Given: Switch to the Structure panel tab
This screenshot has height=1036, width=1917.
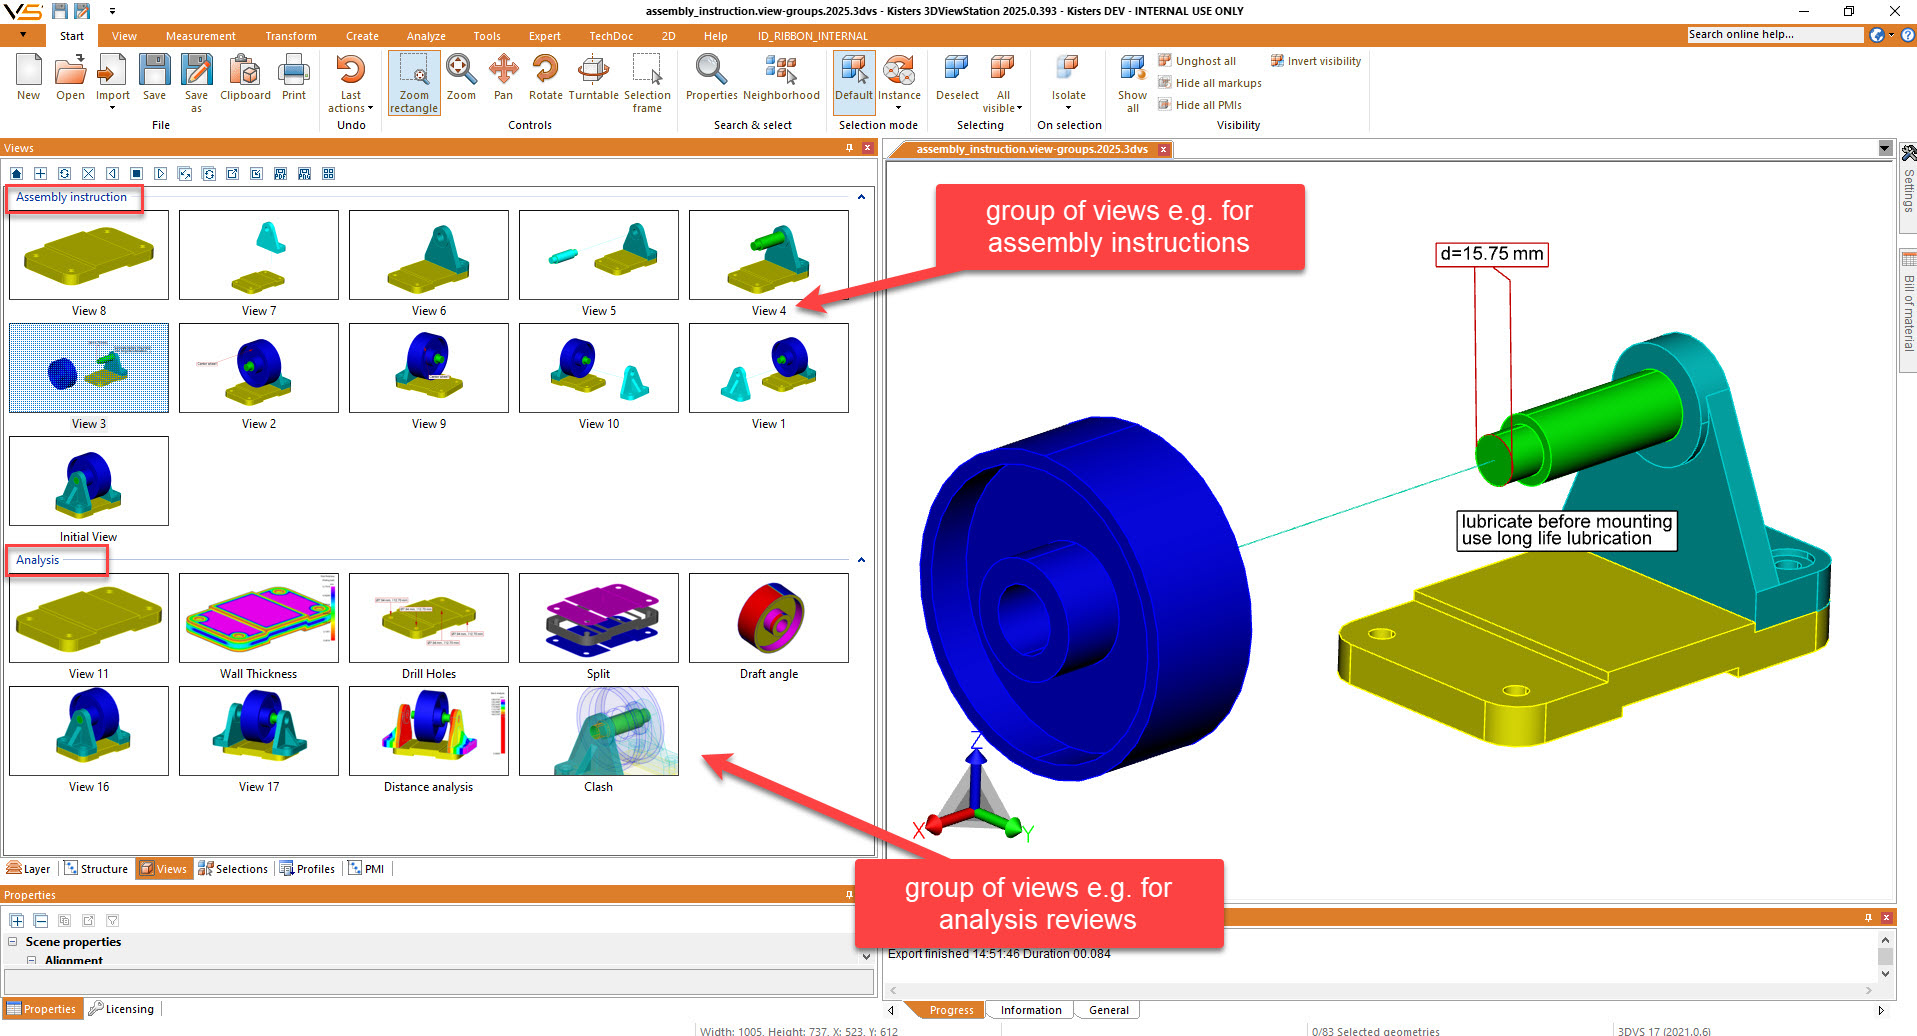Looking at the screenshot, I should pyautogui.click(x=96, y=869).
